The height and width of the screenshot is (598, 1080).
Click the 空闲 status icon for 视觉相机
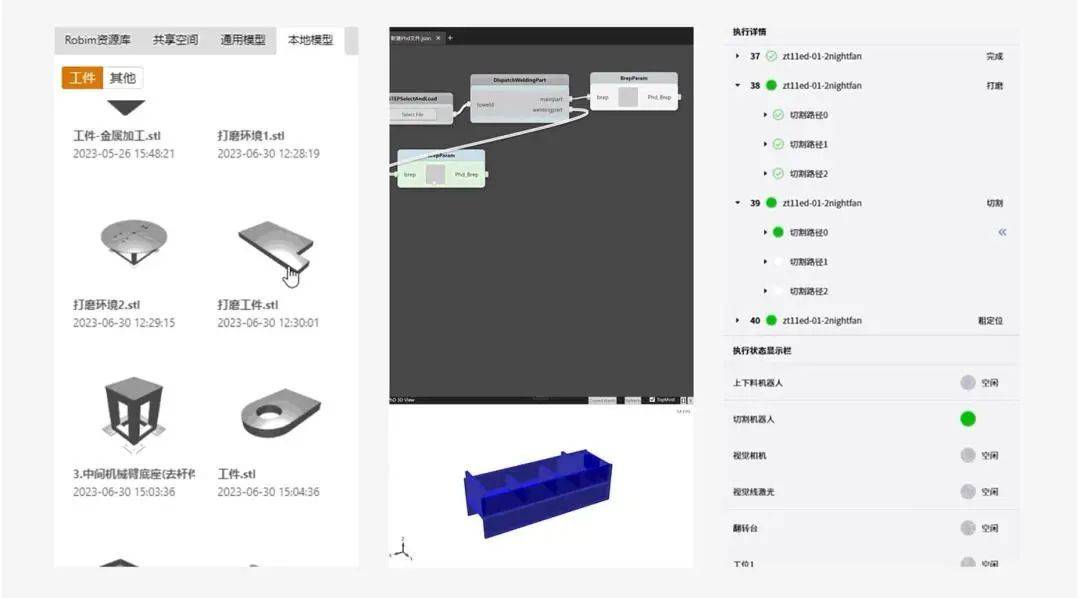tap(966, 454)
